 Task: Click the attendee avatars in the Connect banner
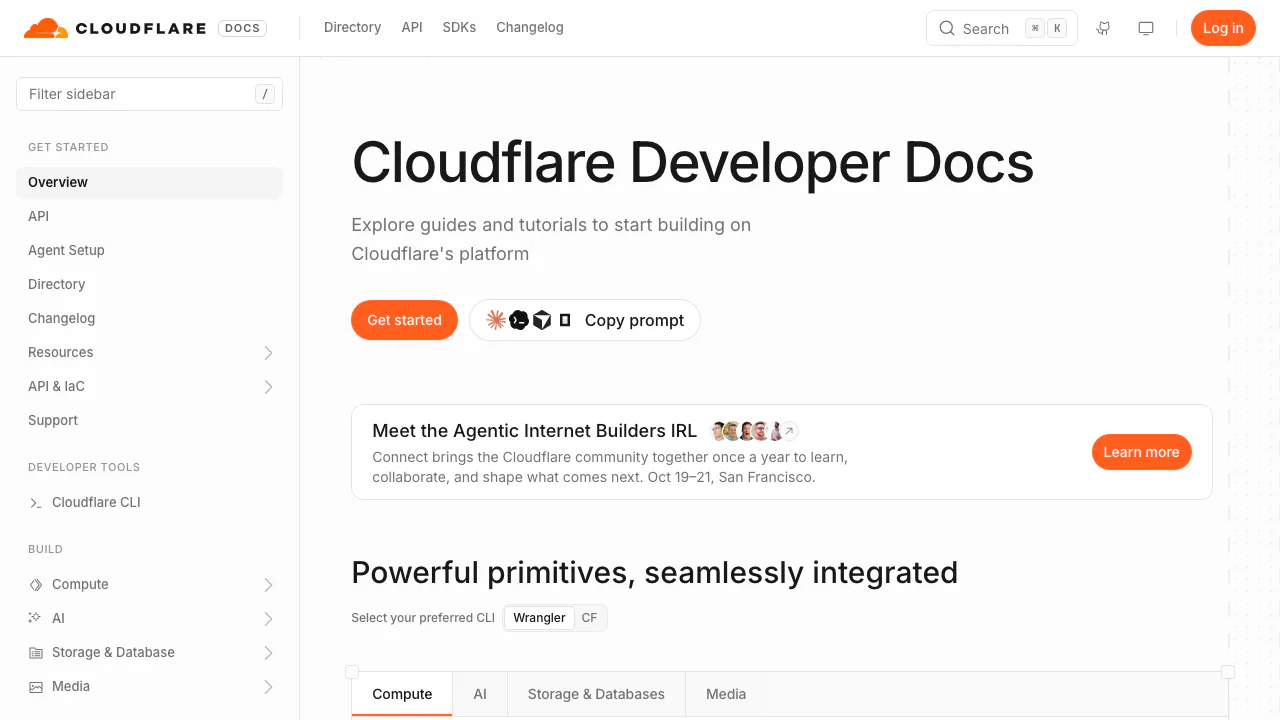tap(746, 431)
